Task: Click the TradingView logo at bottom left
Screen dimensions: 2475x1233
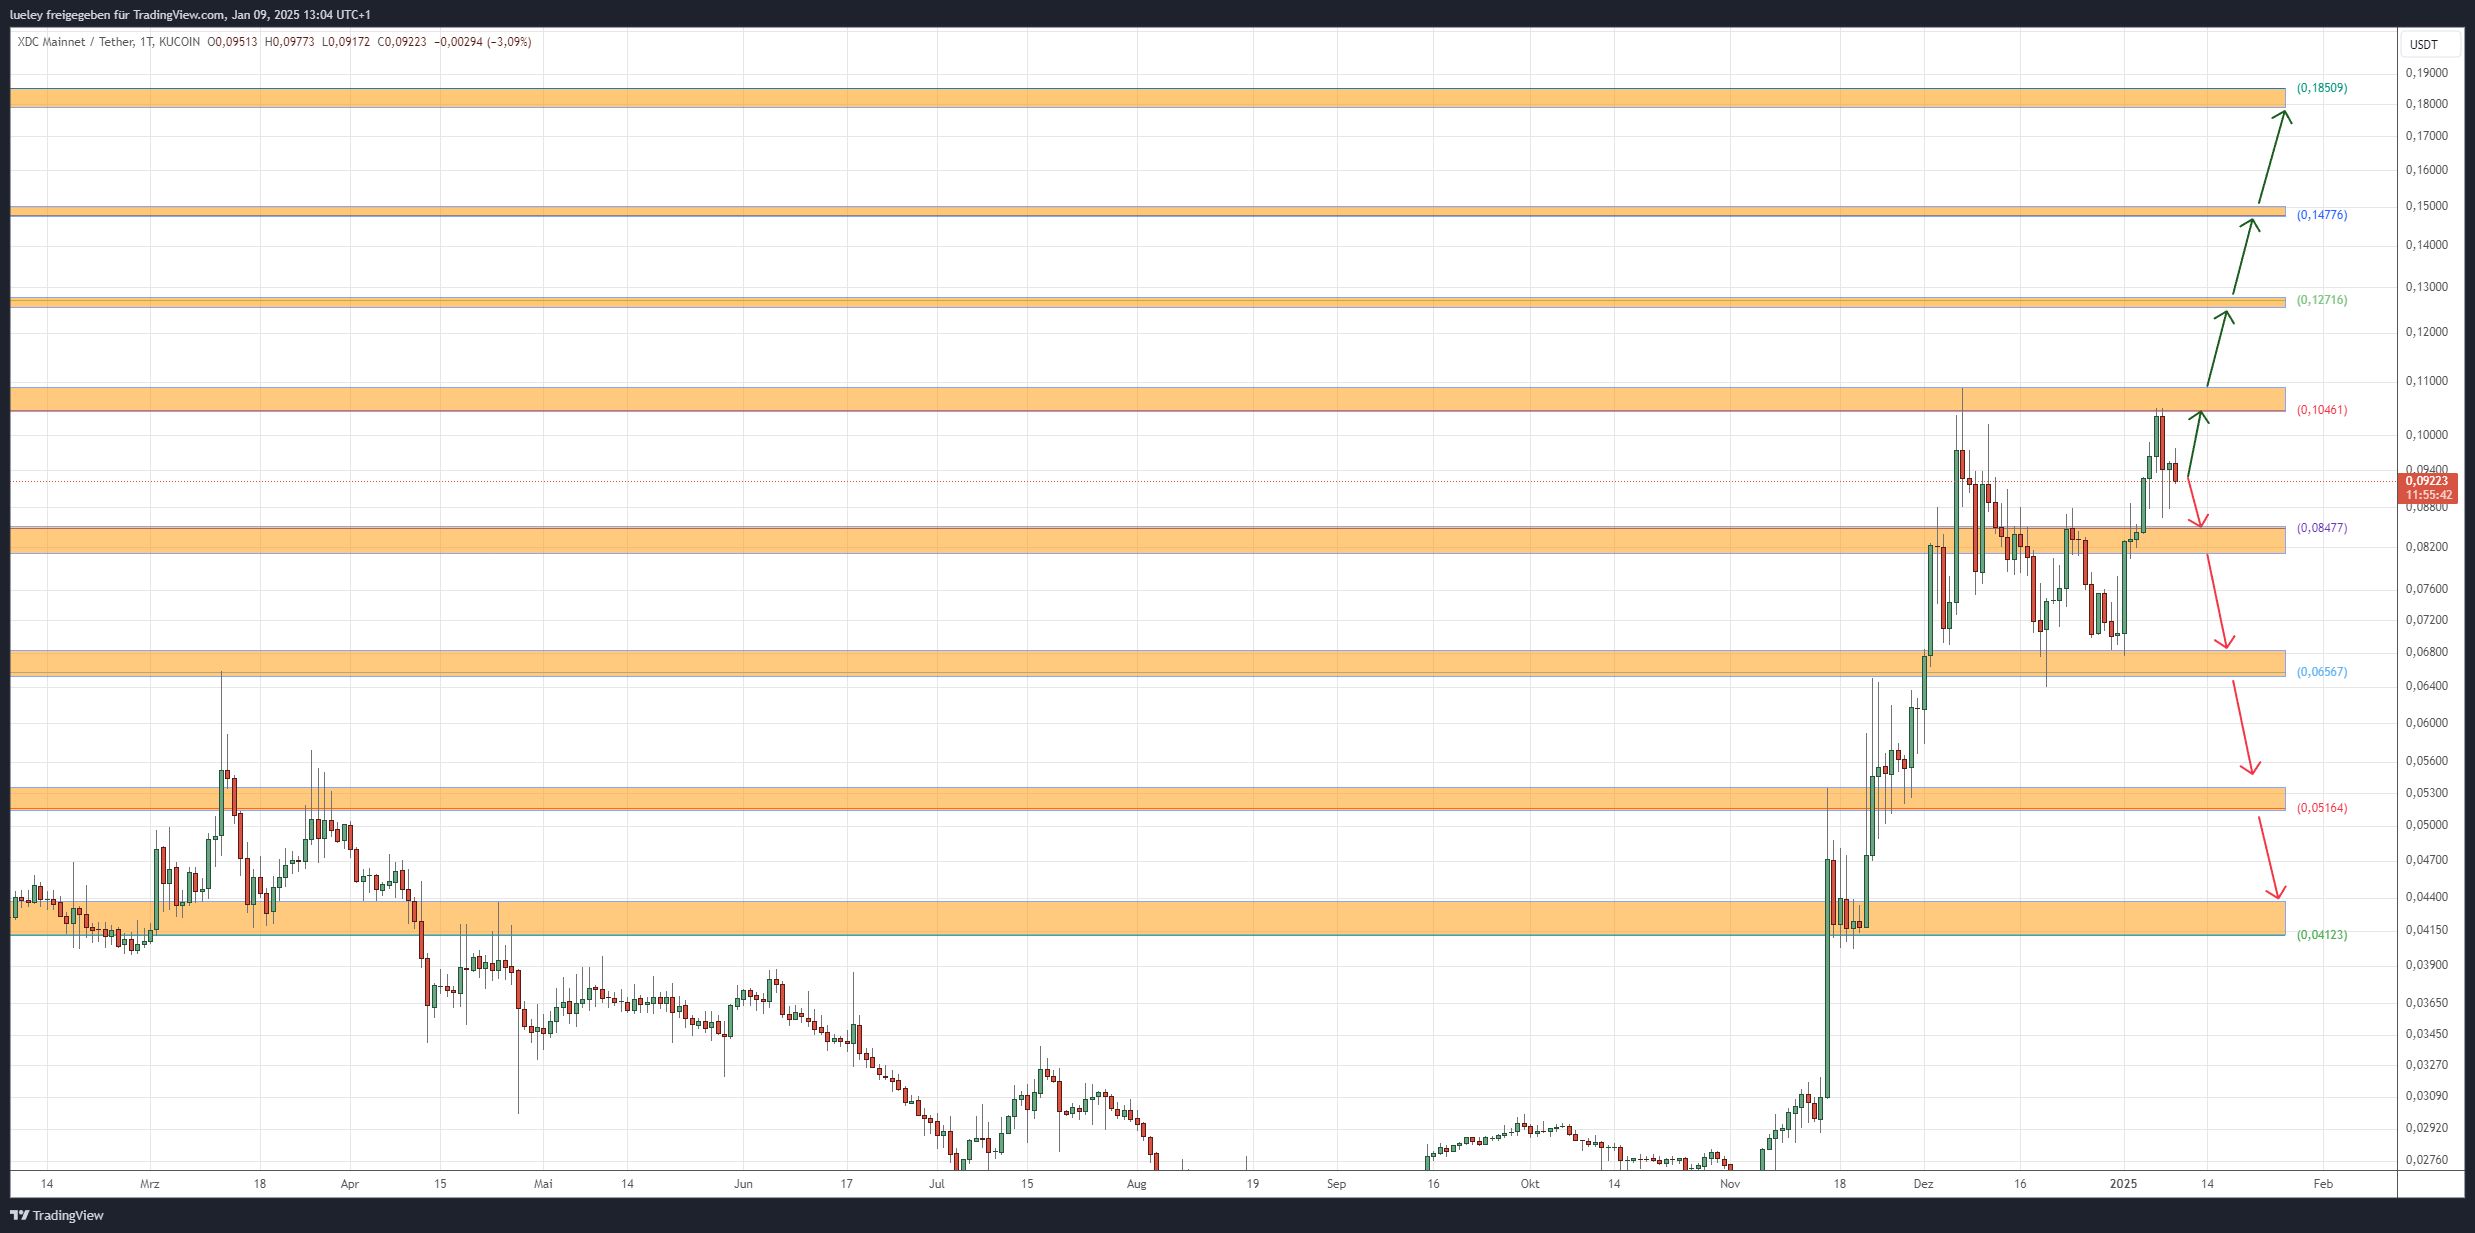Action: coord(57,1215)
